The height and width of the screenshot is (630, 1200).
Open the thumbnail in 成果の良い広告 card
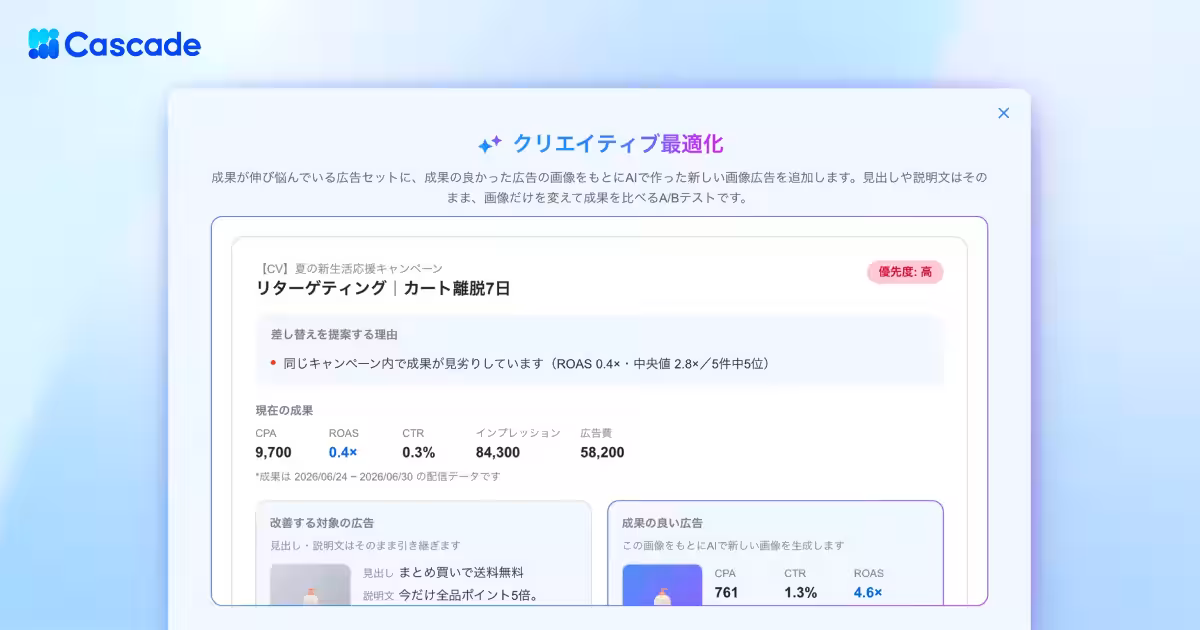click(662, 585)
